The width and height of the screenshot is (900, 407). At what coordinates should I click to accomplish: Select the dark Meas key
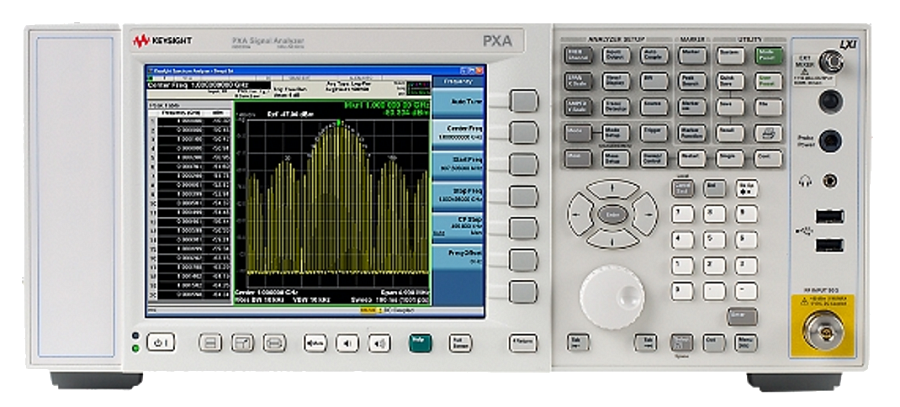coord(577,158)
